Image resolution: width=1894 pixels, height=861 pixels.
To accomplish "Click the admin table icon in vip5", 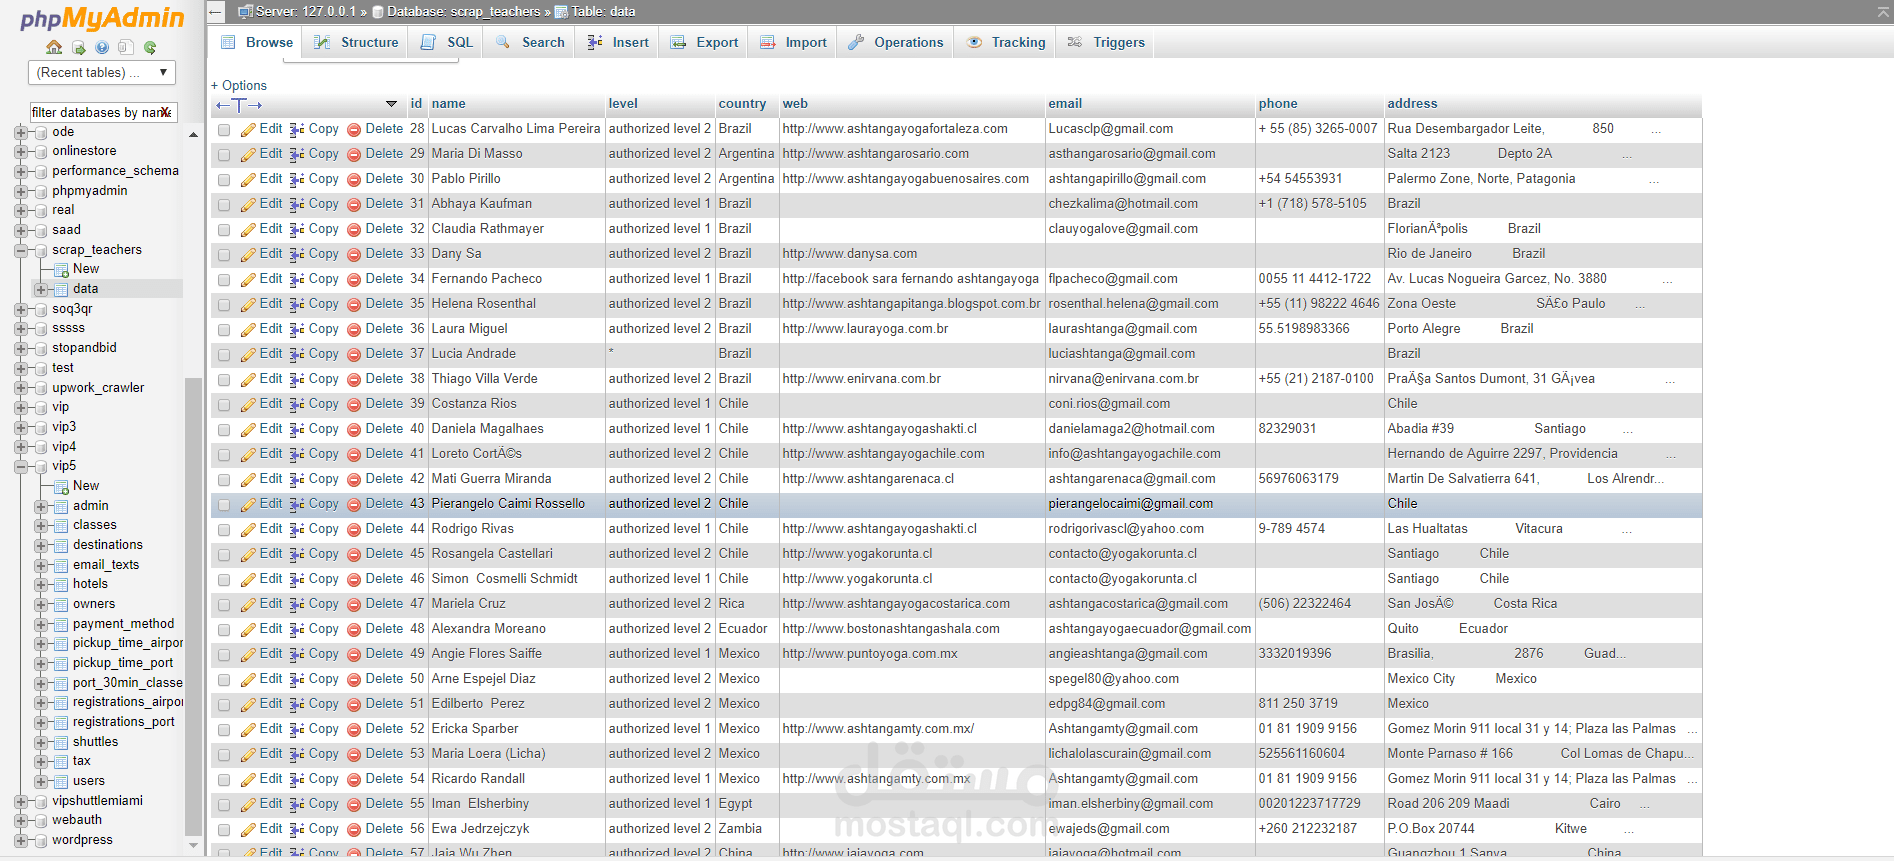I will pos(62,506).
